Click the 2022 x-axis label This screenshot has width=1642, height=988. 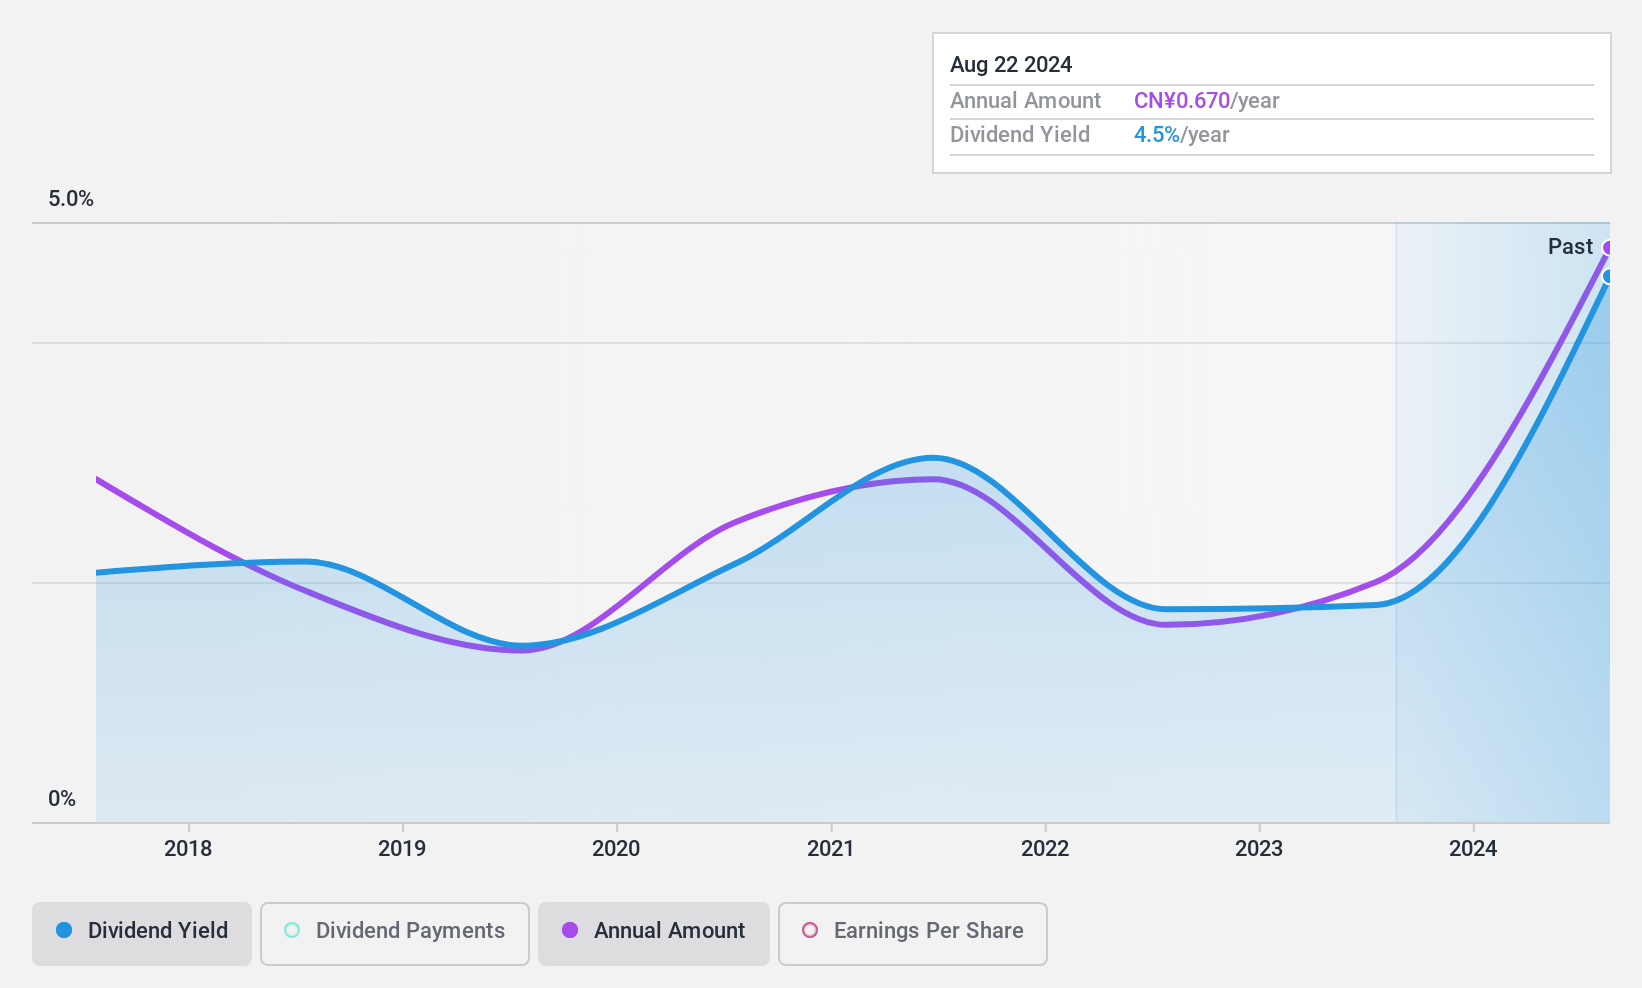[1045, 849]
